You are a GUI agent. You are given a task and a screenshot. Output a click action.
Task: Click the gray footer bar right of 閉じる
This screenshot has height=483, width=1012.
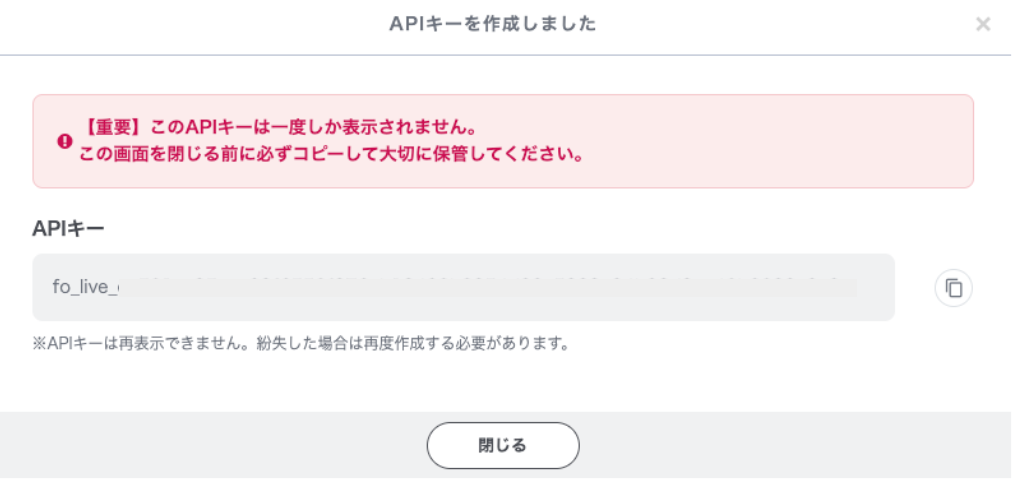[800, 445]
